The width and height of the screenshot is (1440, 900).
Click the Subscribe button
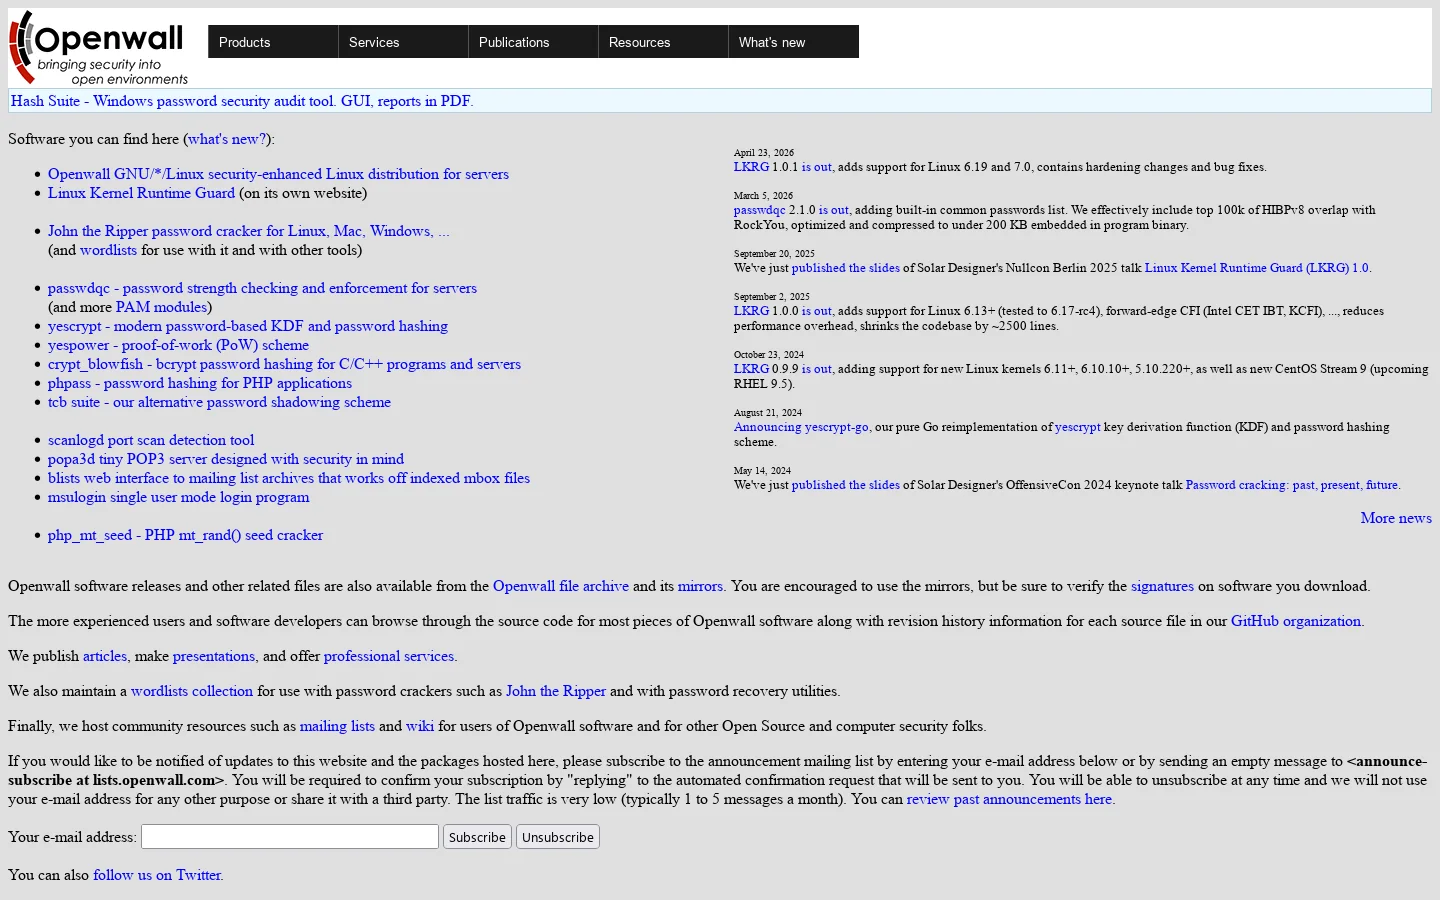pyautogui.click(x=477, y=837)
